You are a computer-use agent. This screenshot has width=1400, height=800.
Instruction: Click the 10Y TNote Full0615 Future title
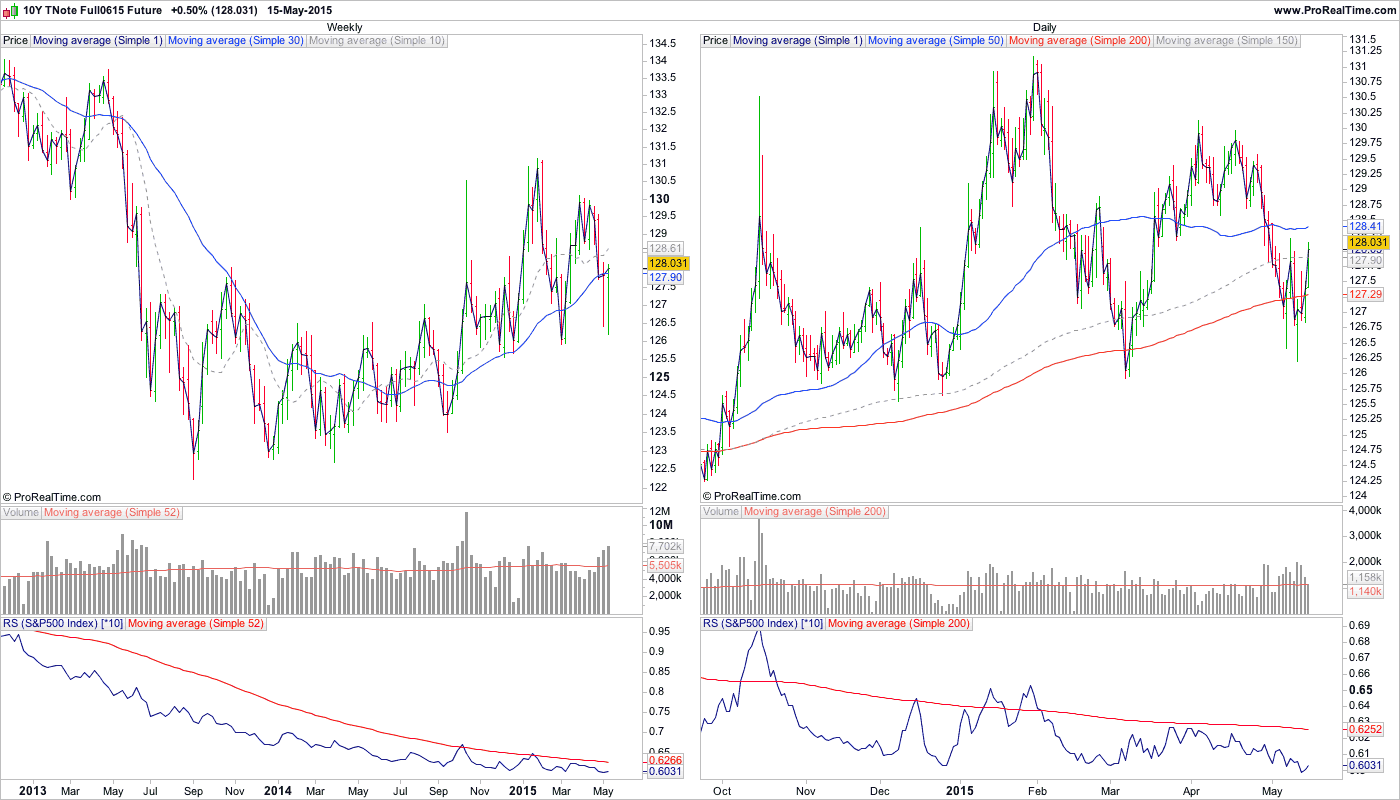tap(92, 10)
